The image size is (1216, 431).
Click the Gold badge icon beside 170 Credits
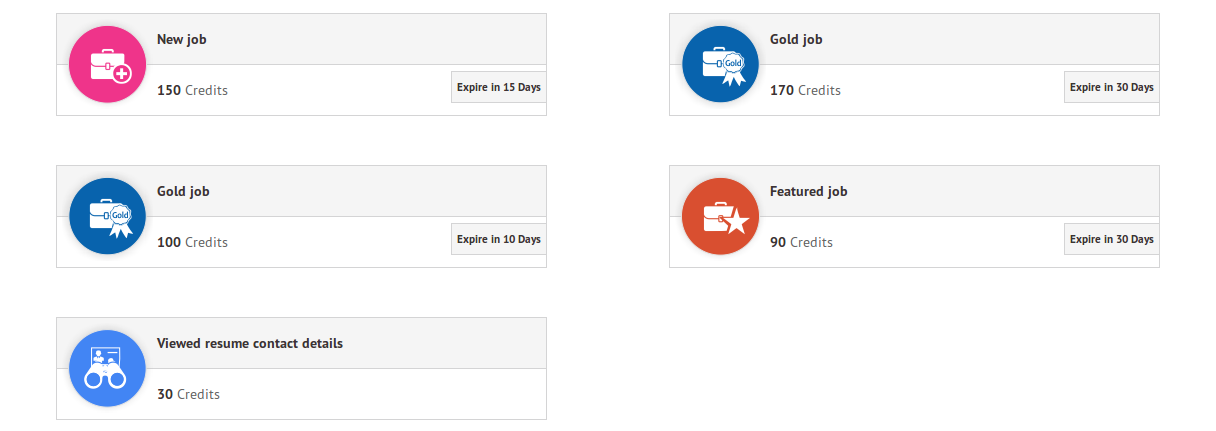pos(720,64)
